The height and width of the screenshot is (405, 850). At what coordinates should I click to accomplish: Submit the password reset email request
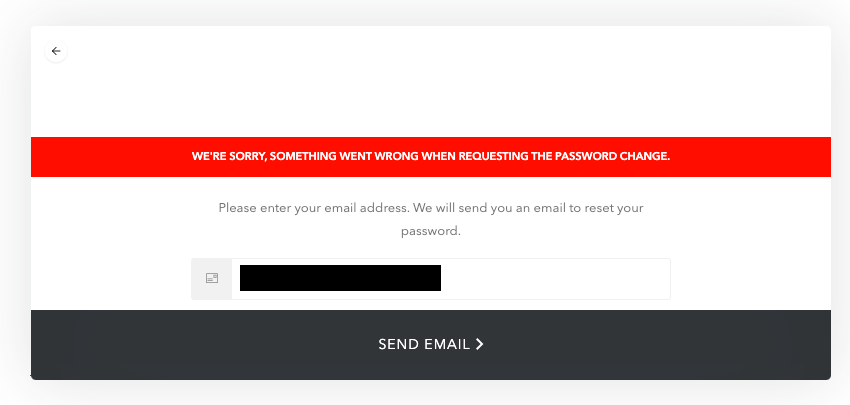pyautogui.click(x=430, y=345)
